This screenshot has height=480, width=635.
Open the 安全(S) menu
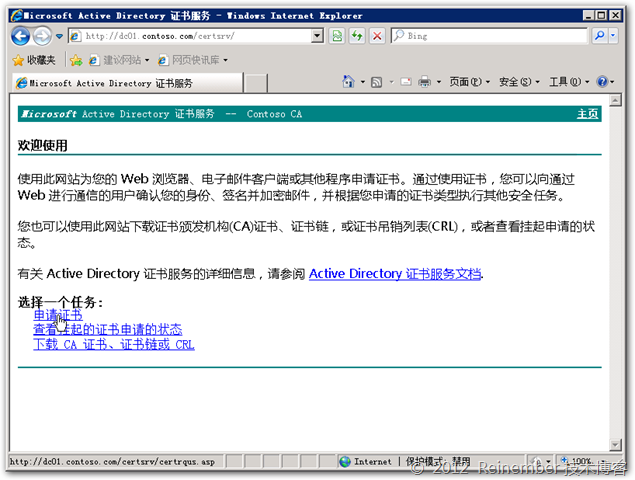tap(519, 82)
